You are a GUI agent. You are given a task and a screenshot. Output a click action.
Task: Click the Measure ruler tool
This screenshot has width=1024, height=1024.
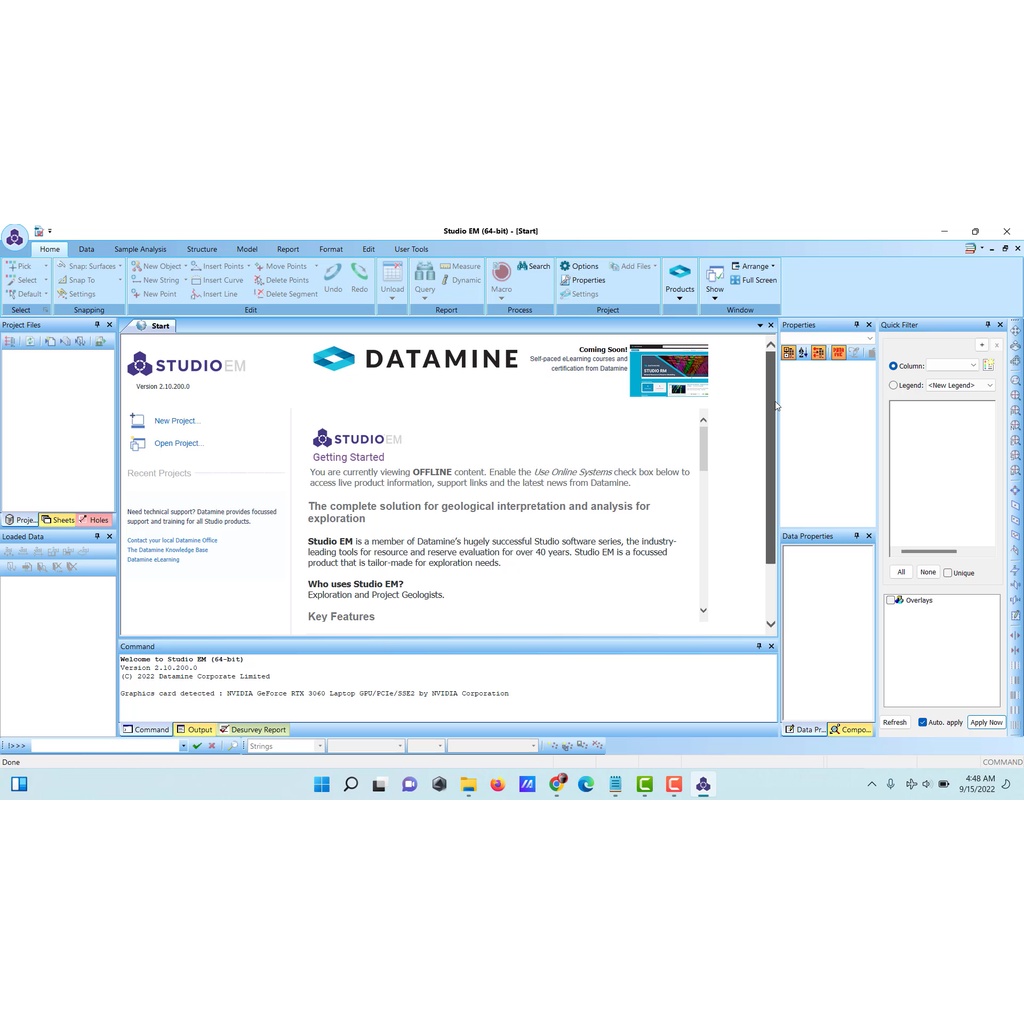[460, 266]
